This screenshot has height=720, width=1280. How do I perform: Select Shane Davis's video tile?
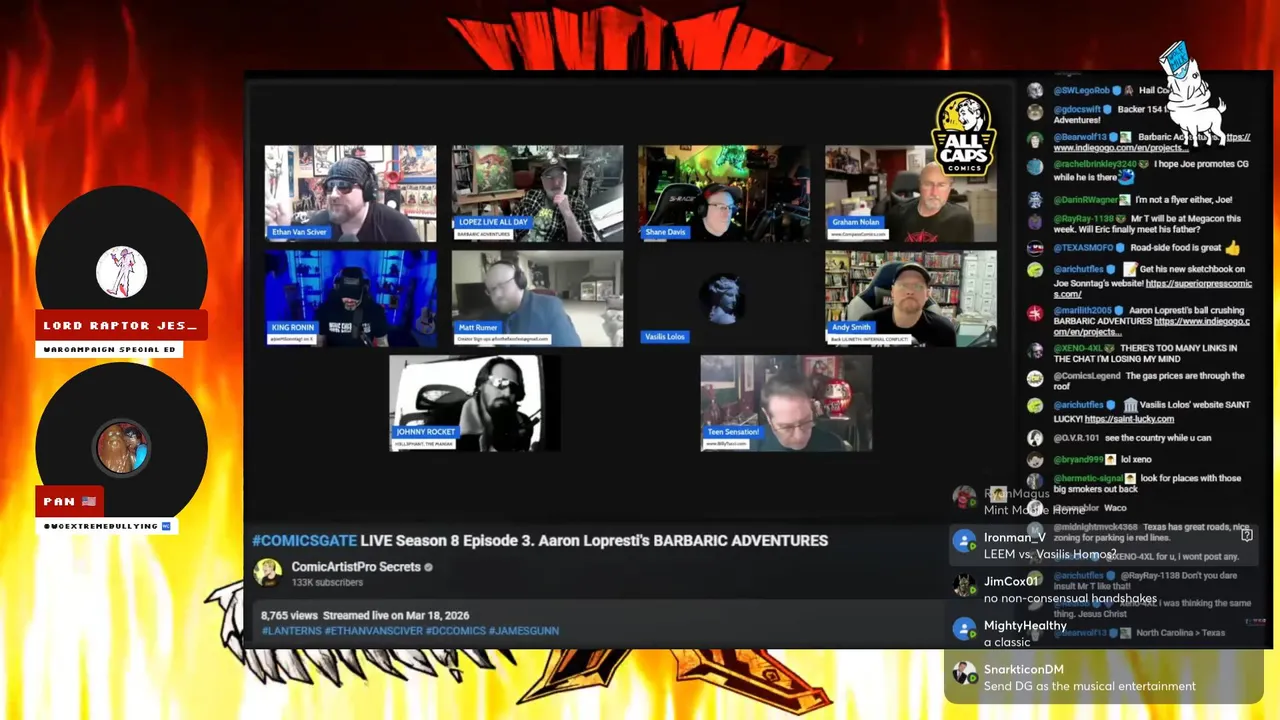(724, 193)
